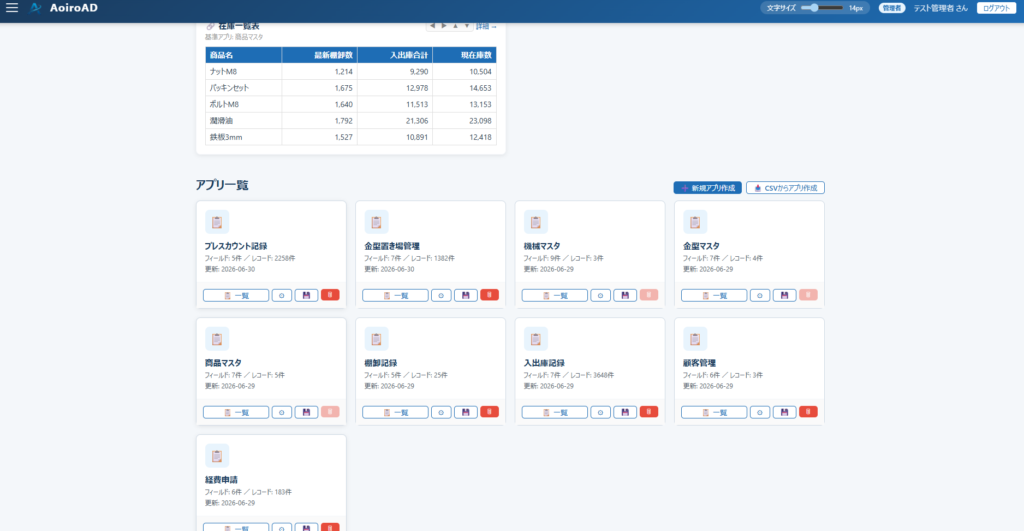Select the ナットM8 row name
Screen dimensions: 1024x531
223,72
